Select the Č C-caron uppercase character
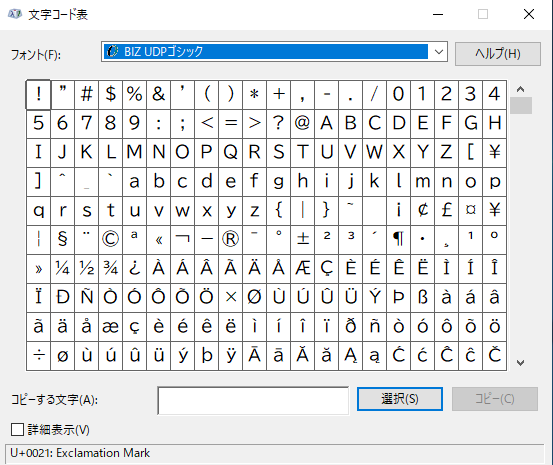 [494, 355]
